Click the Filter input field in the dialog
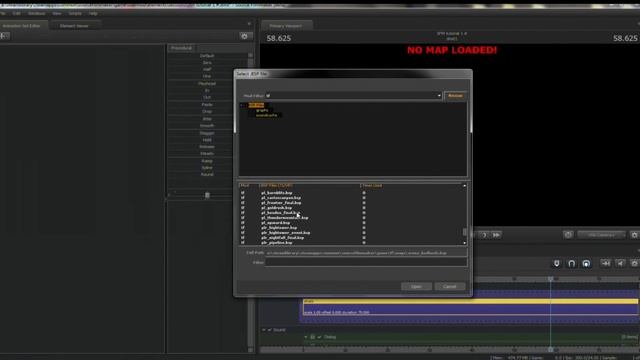Viewport: 640px width, 360px height. point(366,262)
